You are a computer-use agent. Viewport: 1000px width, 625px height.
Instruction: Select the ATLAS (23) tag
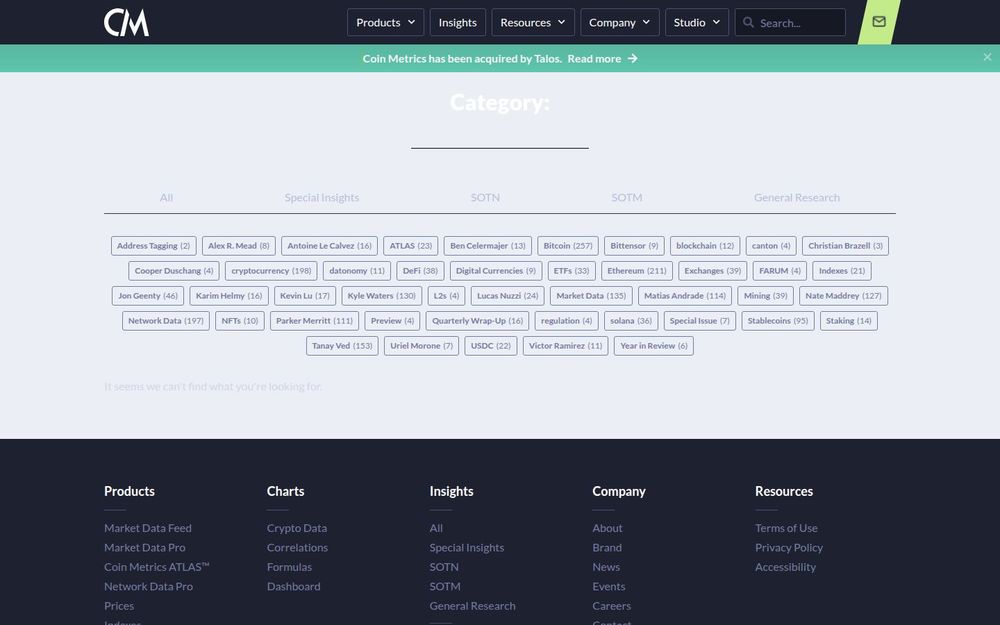[411, 246]
